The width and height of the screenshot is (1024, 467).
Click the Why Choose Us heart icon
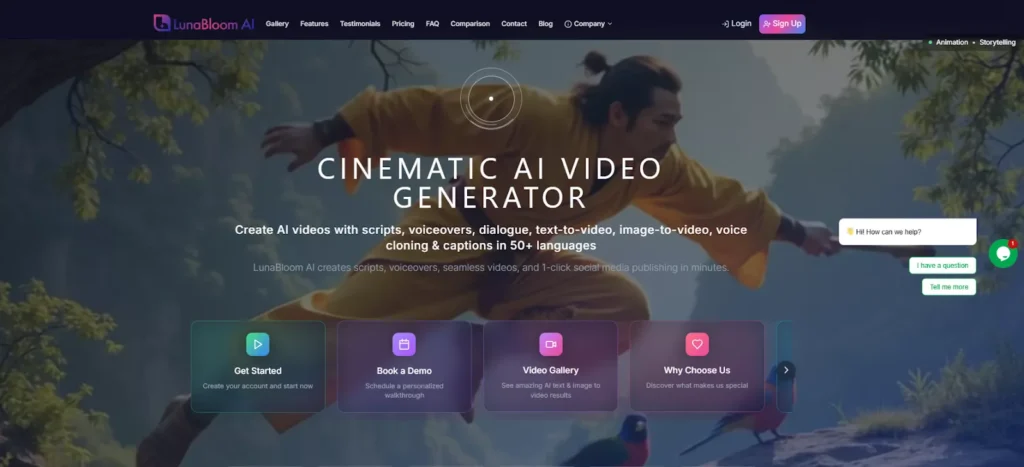point(697,344)
